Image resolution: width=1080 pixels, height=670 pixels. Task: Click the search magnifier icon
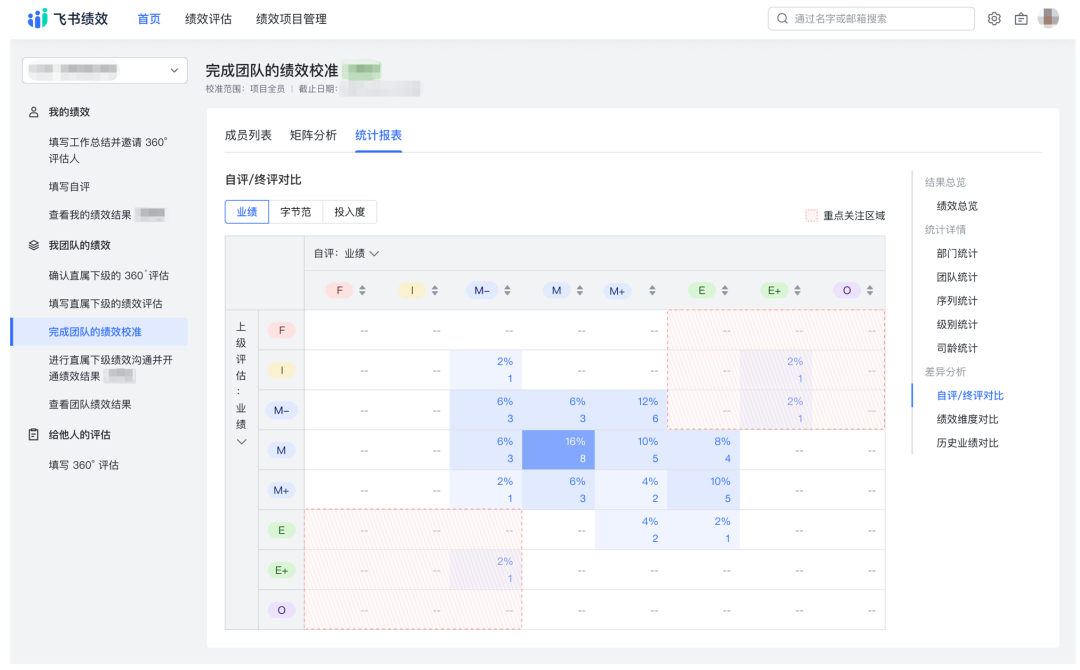[x=782, y=18]
